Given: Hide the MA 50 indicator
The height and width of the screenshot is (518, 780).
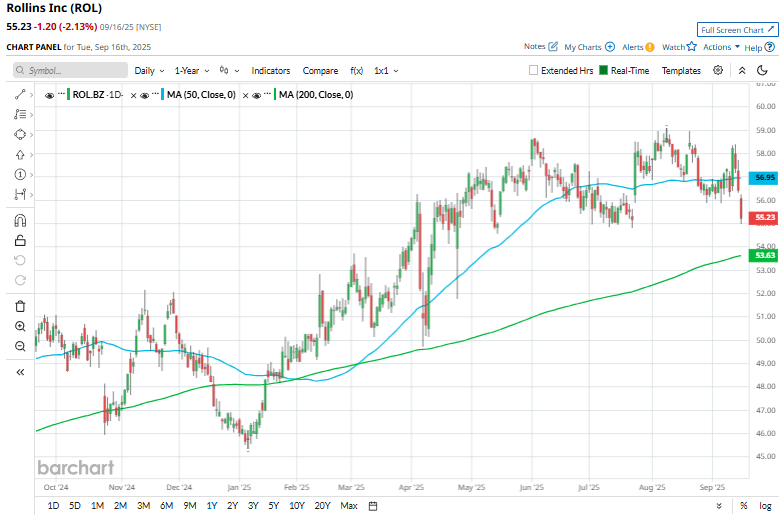Looking at the screenshot, I should [x=144, y=96].
